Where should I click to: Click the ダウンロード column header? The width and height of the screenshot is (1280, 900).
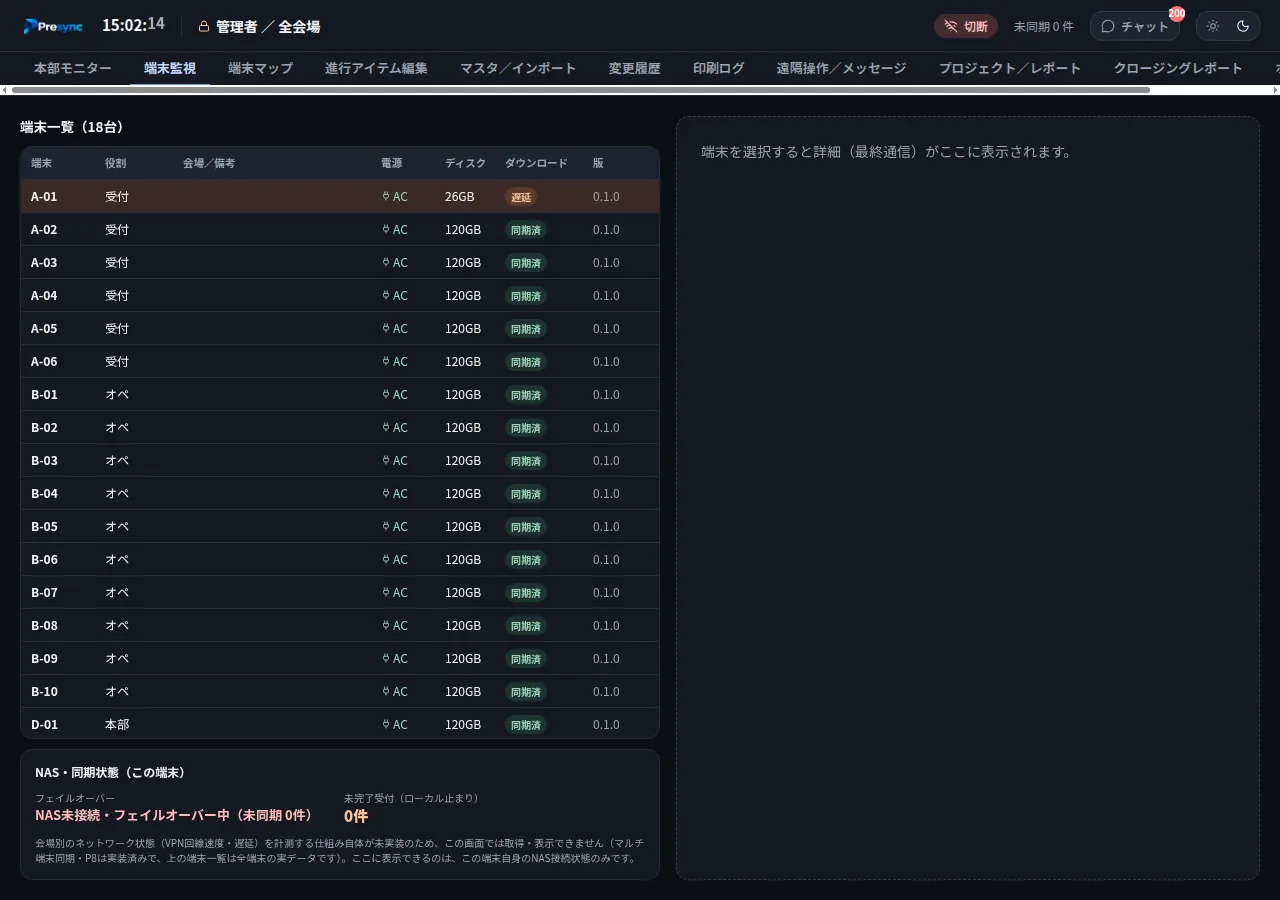coord(536,163)
